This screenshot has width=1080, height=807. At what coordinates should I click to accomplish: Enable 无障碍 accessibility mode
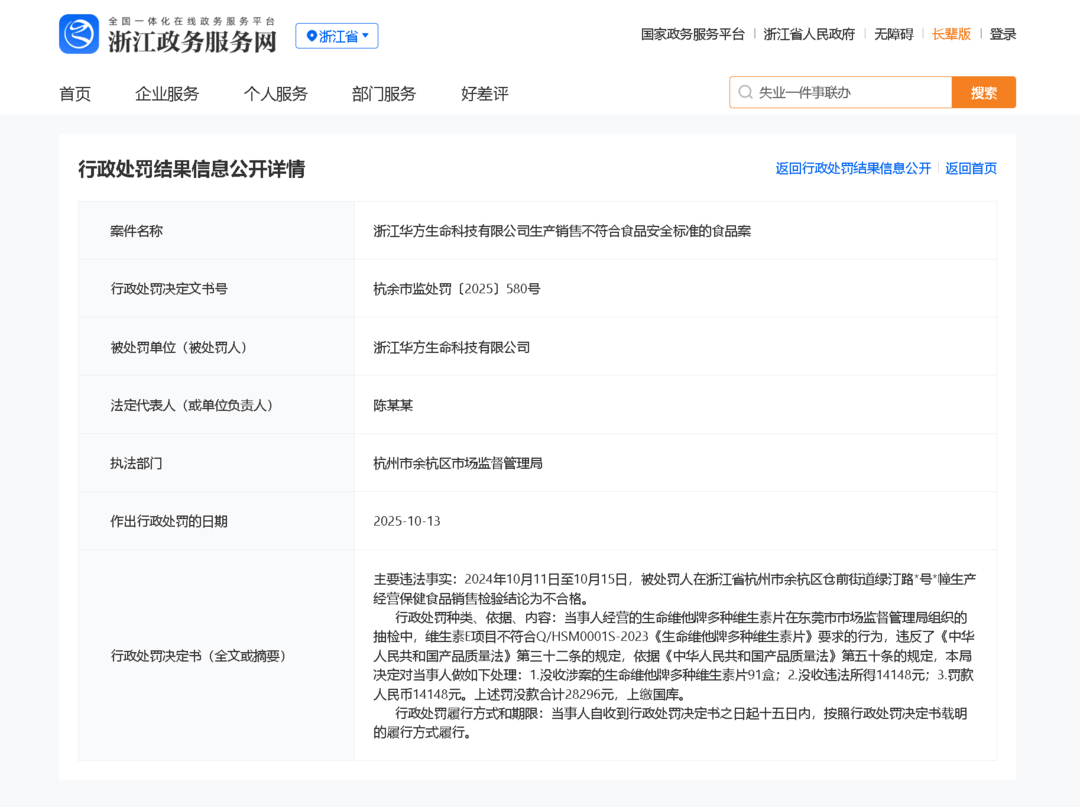[893, 34]
